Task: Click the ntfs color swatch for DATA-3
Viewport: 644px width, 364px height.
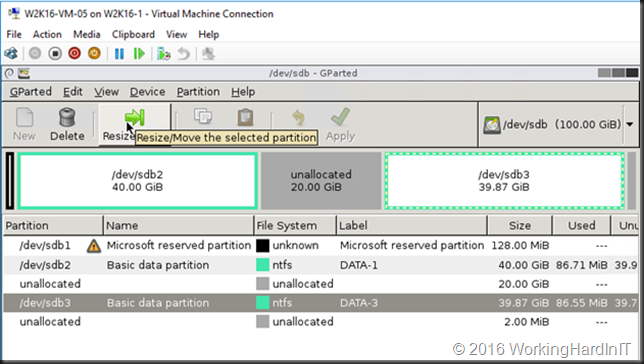Action: [262, 303]
